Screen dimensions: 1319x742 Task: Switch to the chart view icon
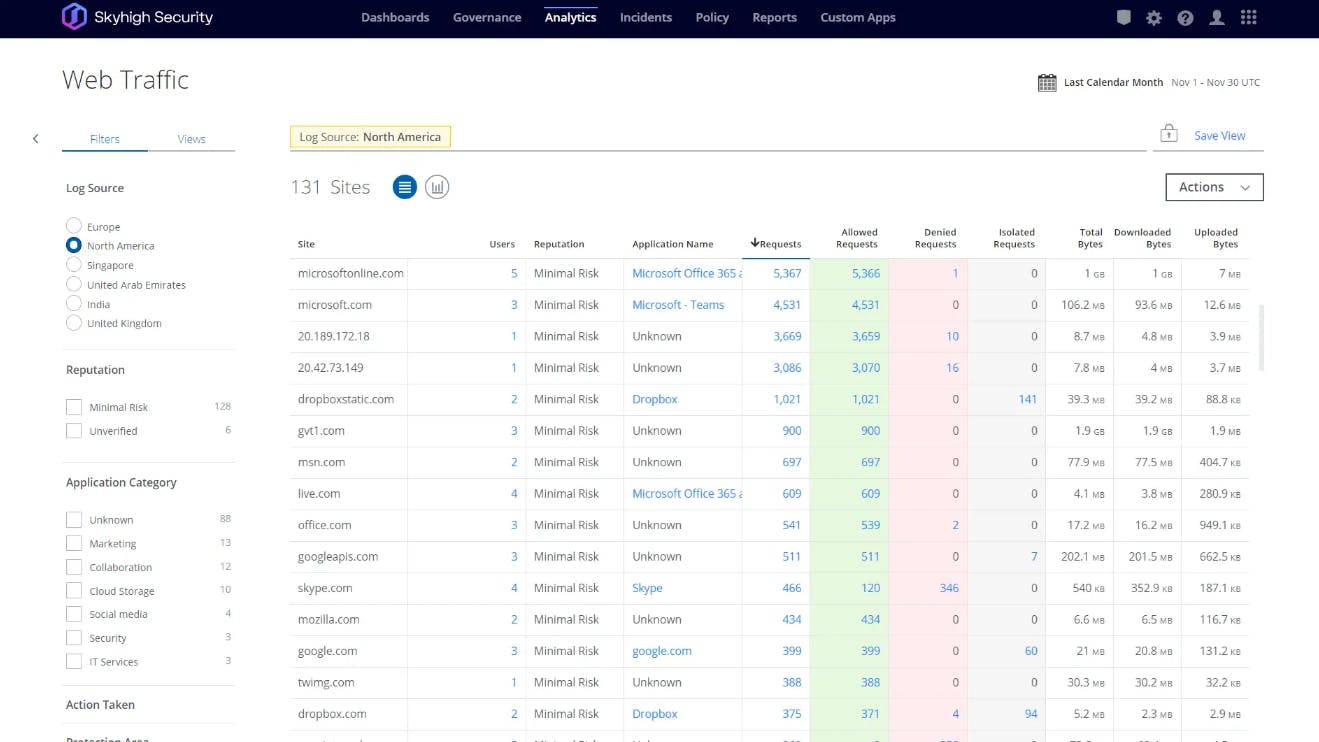pos(437,187)
